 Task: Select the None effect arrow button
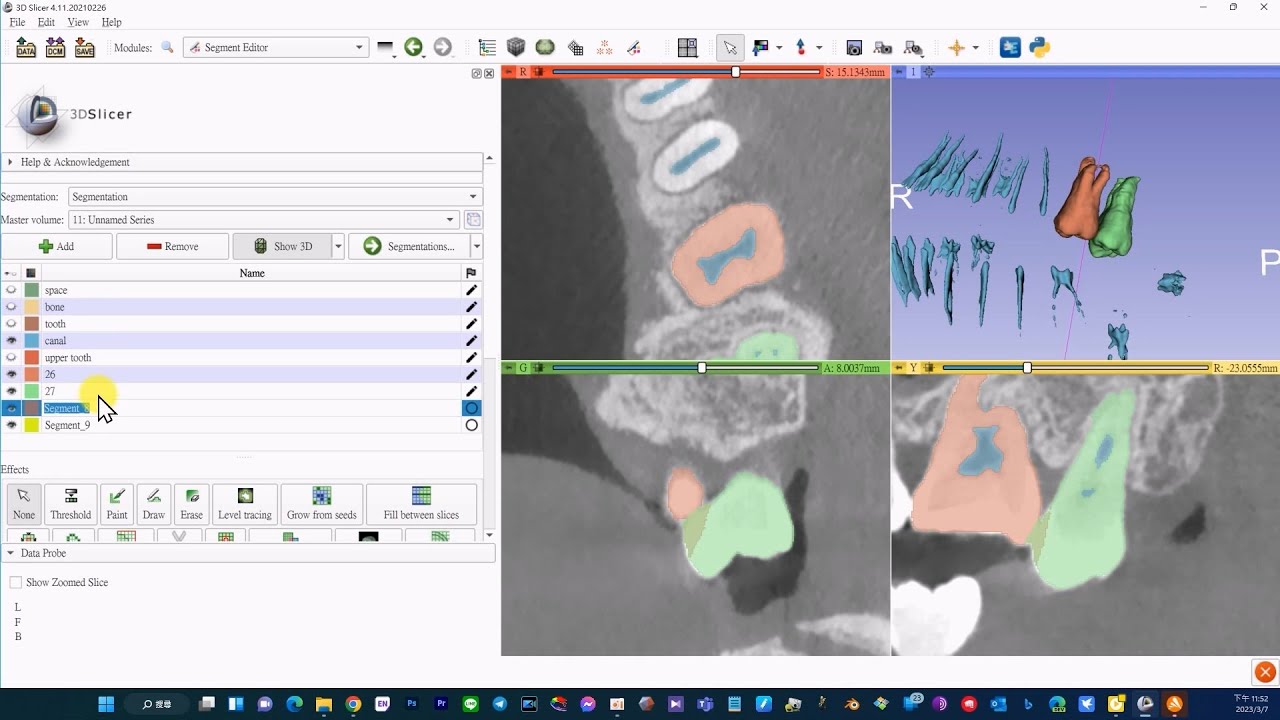(24, 504)
